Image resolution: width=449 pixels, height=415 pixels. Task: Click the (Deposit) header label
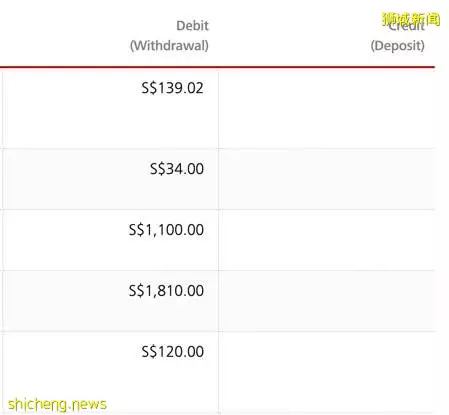point(398,46)
